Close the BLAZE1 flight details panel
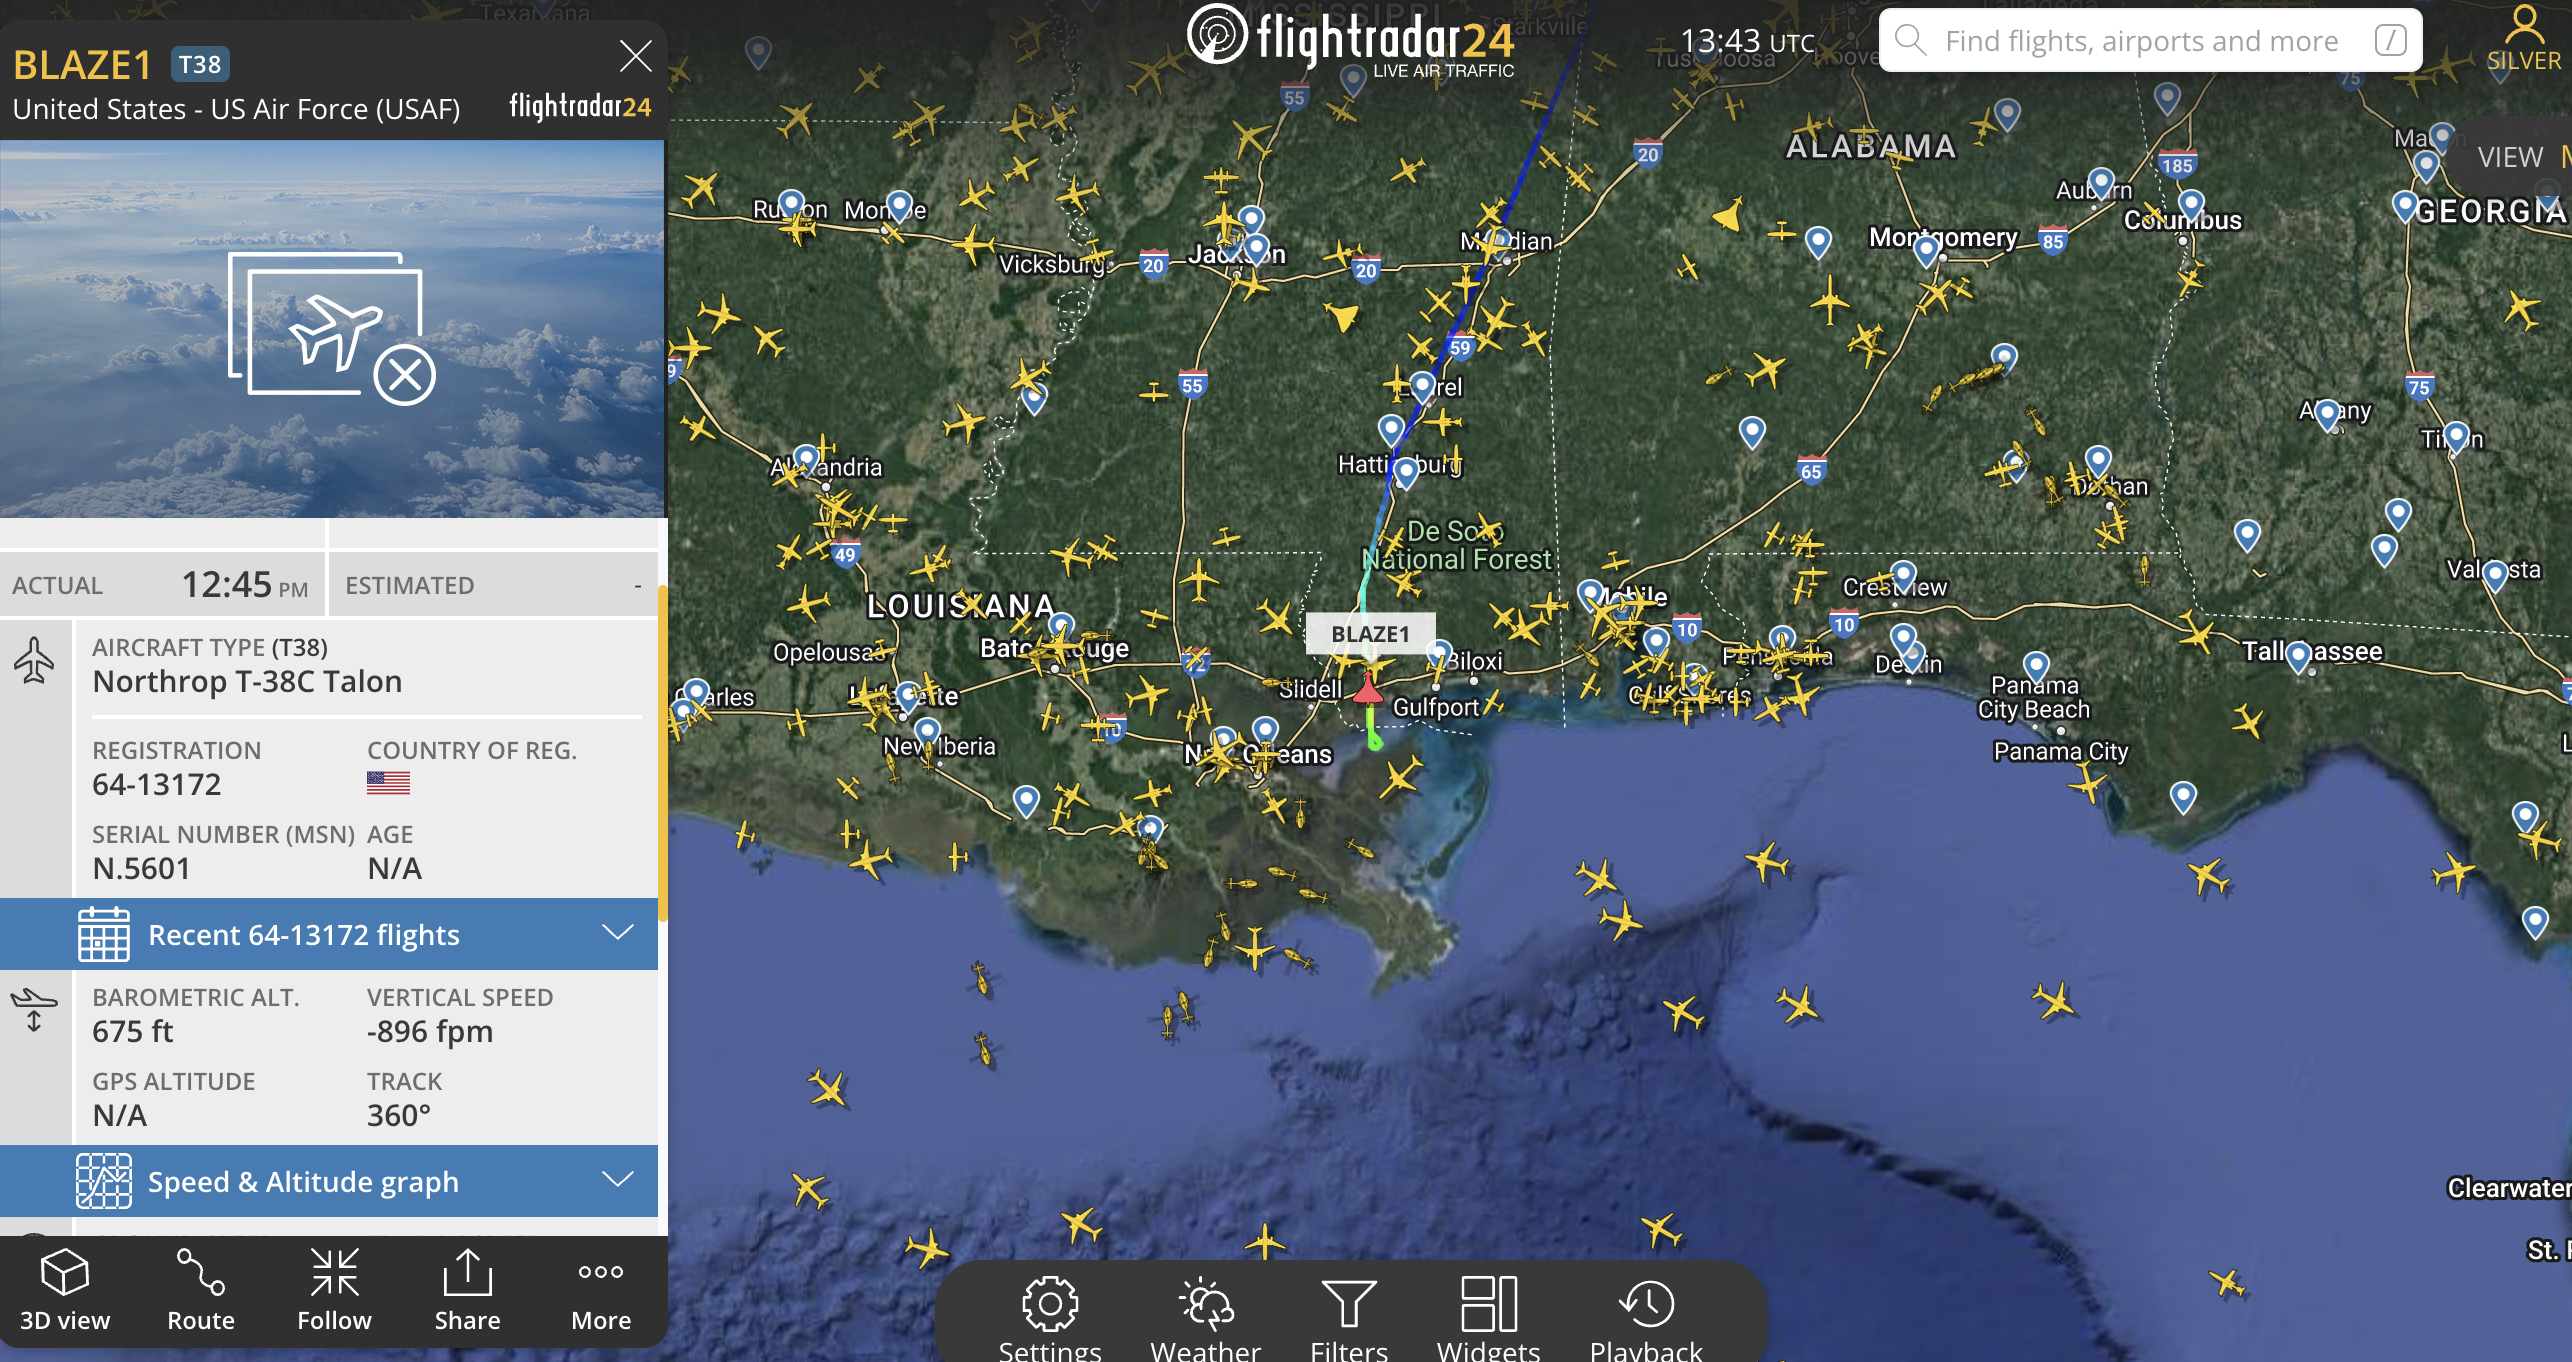Viewport: 2572px width, 1362px height. [x=635, y=56]
